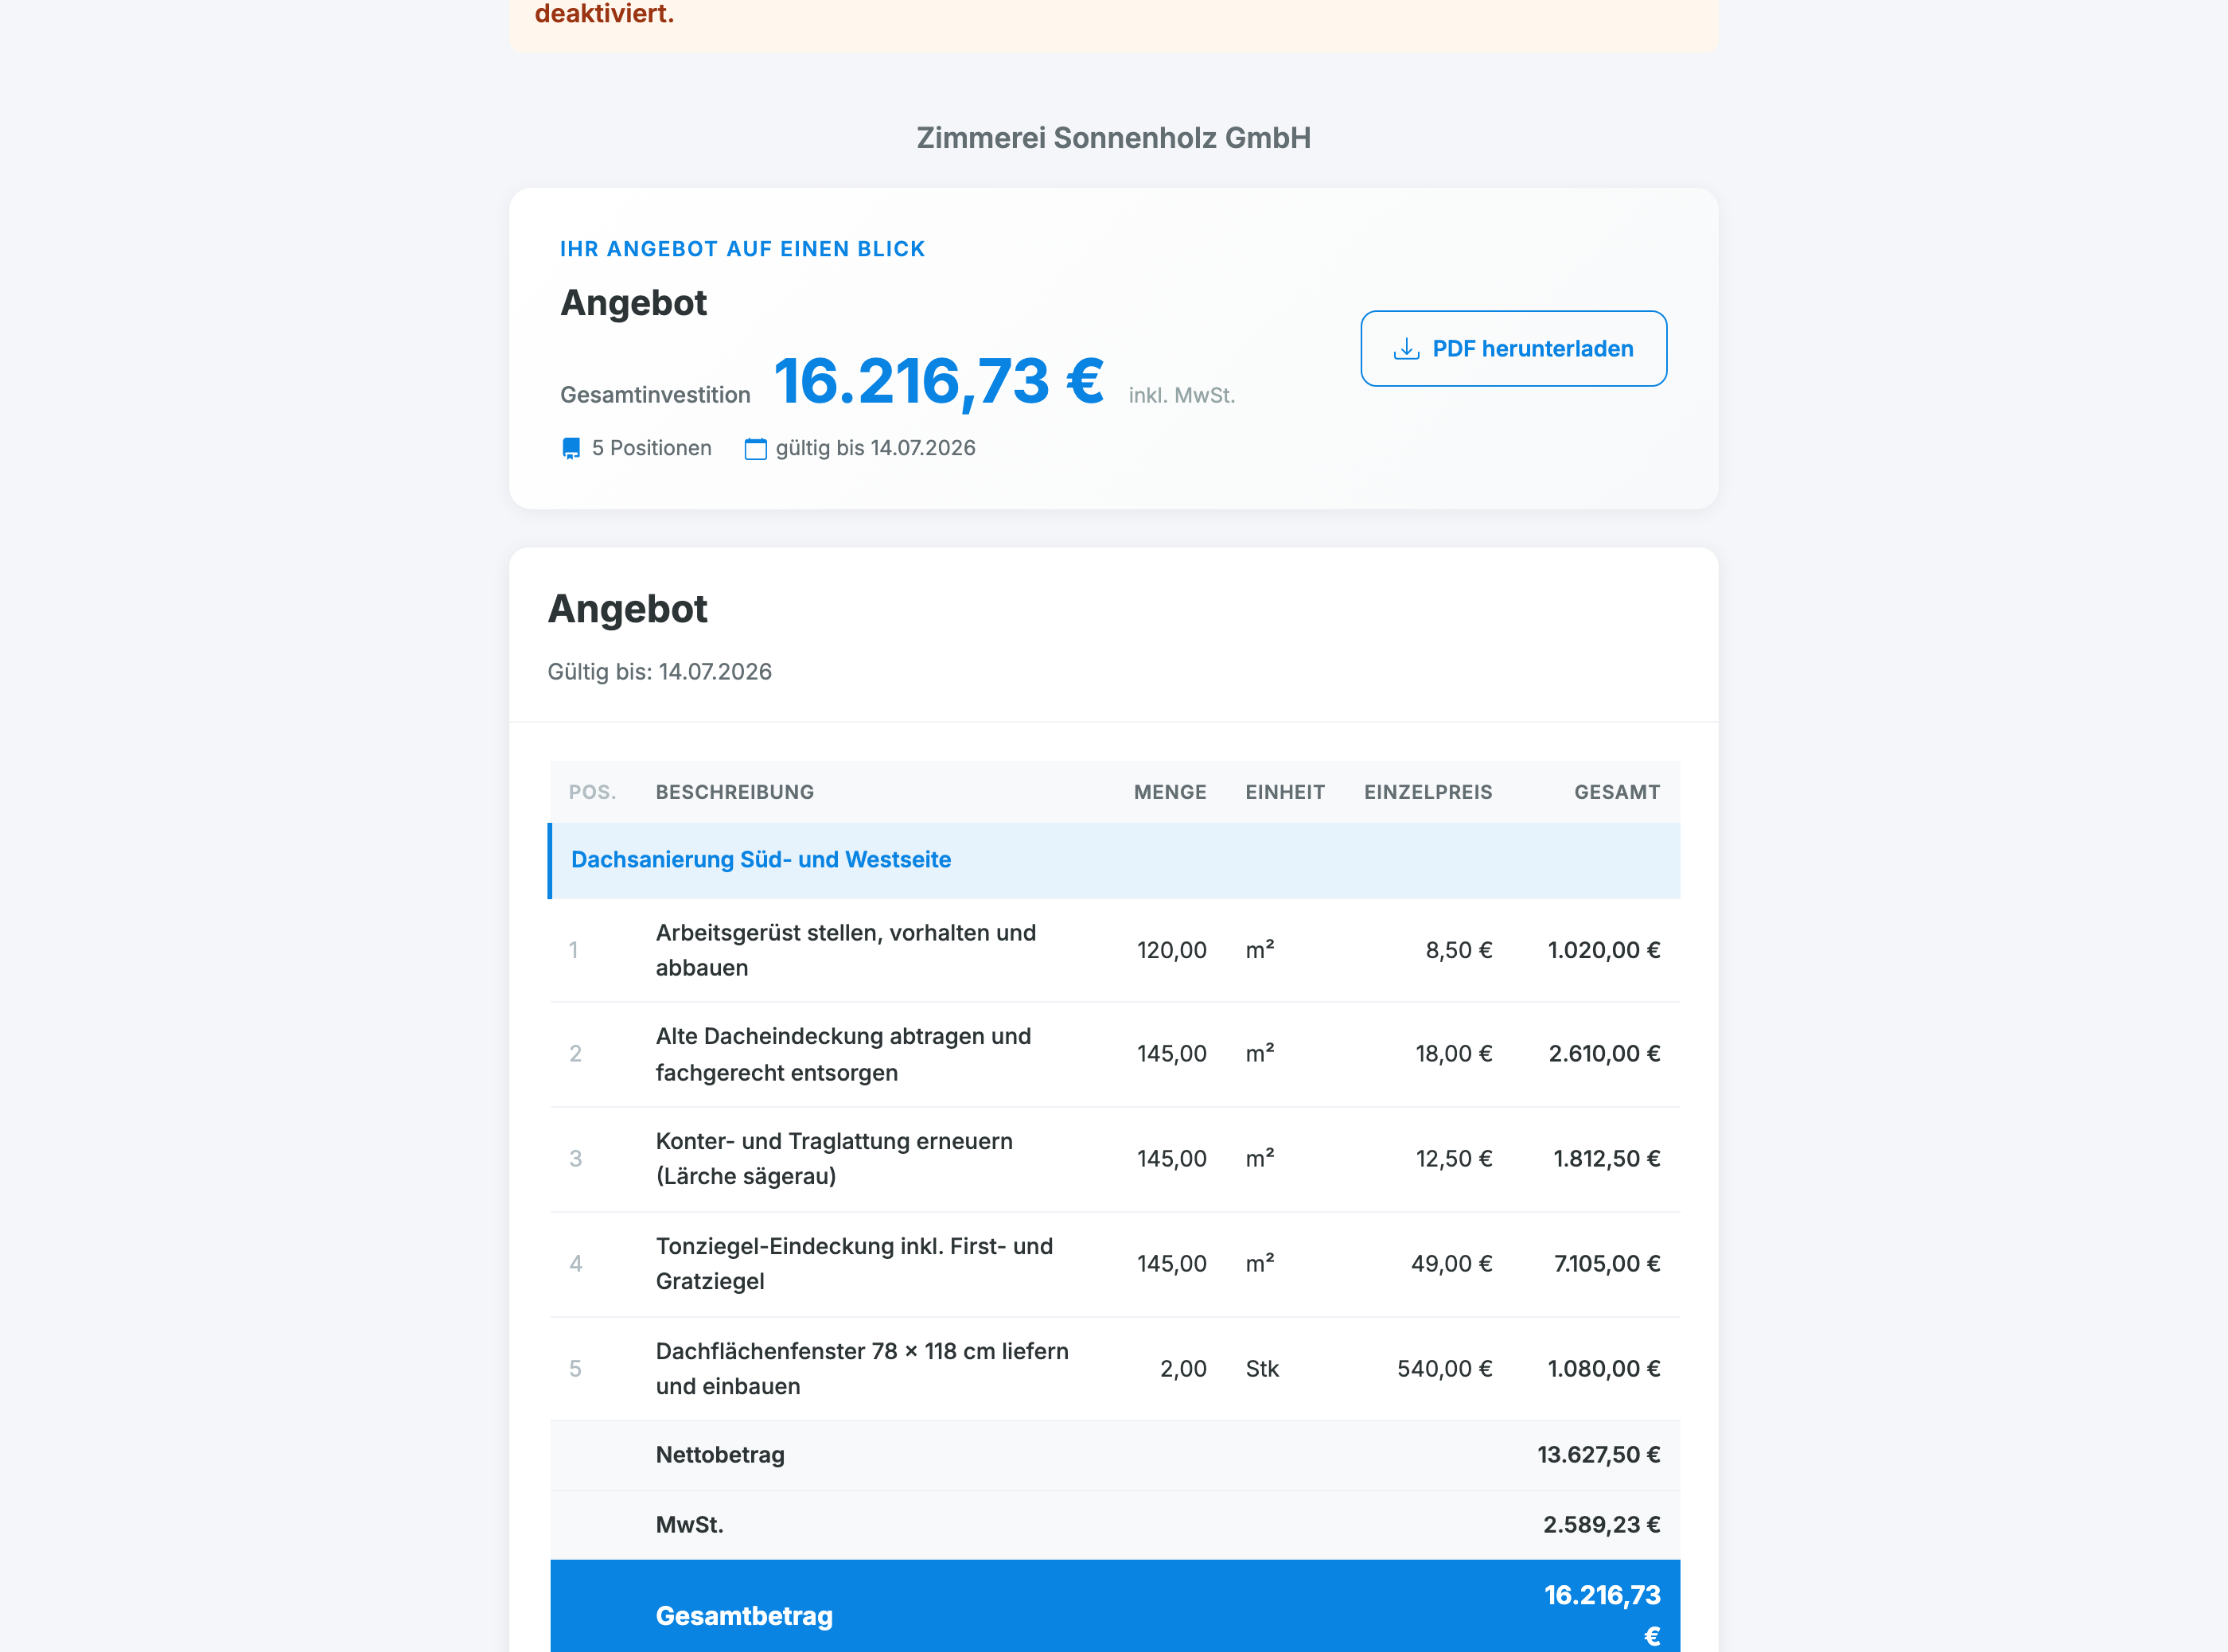Click the 'deaktiviert.' notice text
The width and height of the screenshot is (2228, 1652).
(604, 14)
